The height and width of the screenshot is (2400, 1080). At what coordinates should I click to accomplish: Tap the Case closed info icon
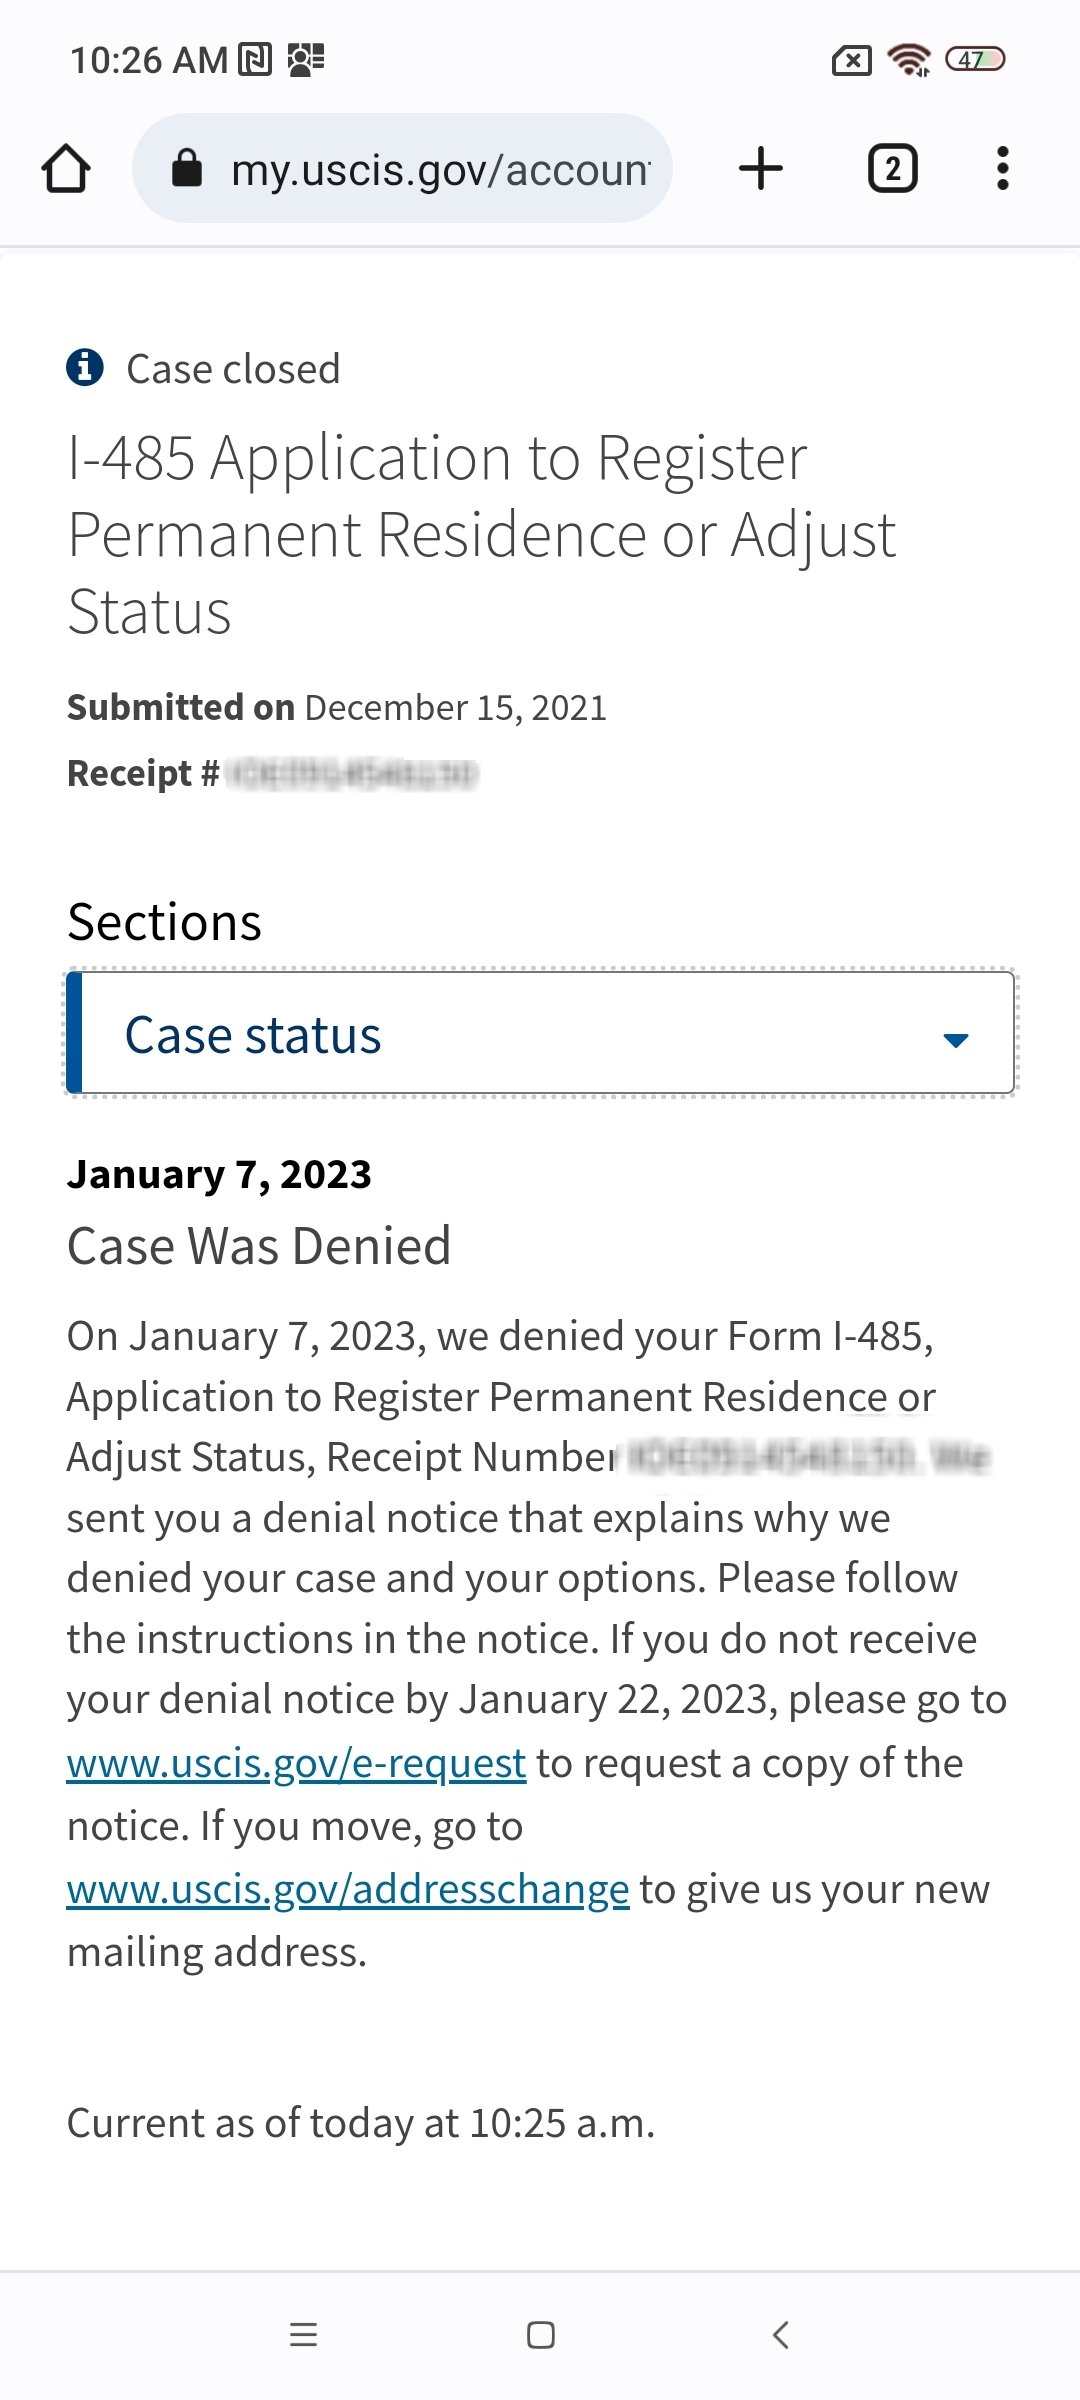[x=85, y=368]
